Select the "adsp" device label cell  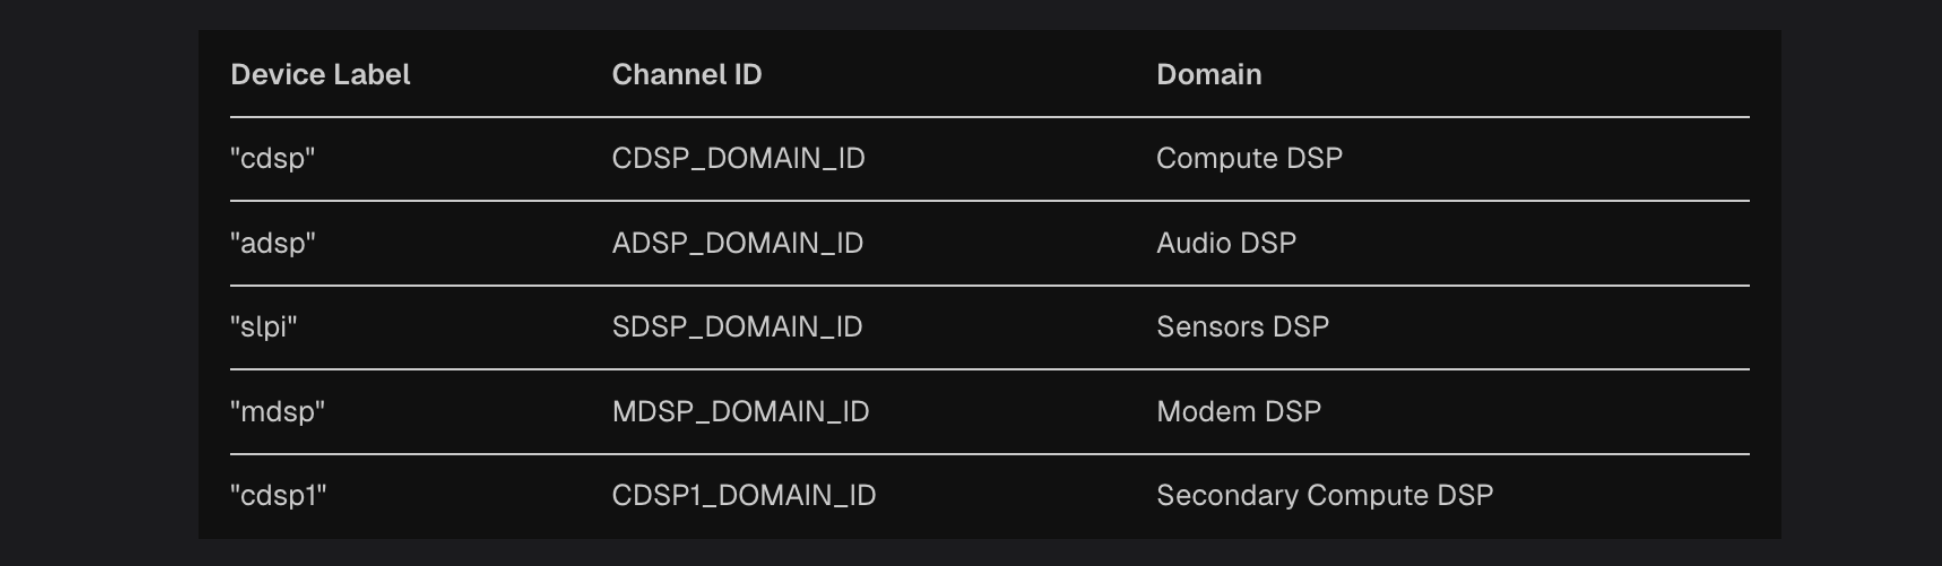click(x=272, y=243)
